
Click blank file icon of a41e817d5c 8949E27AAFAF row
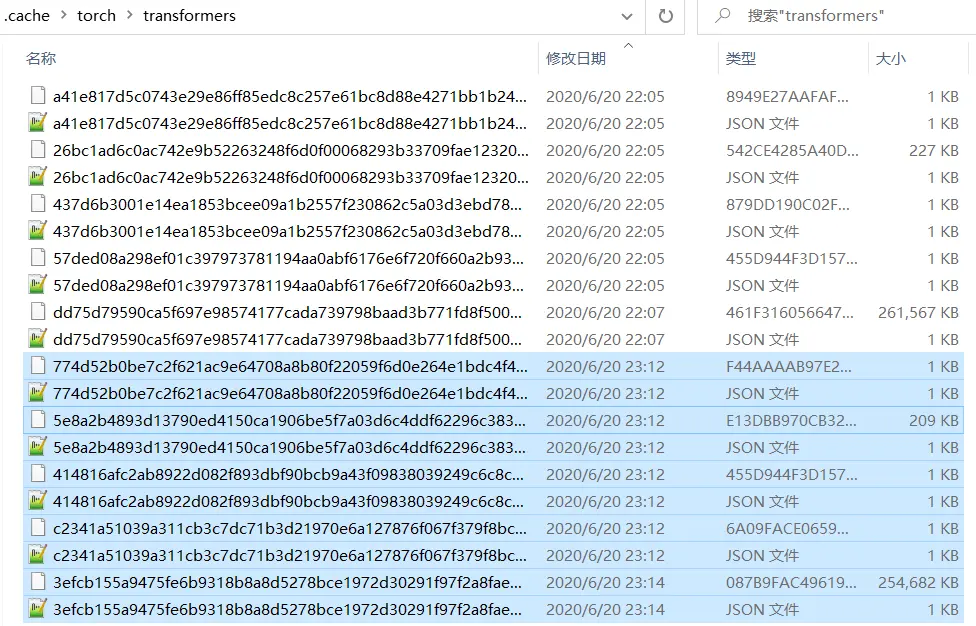(x=38, y=96)
